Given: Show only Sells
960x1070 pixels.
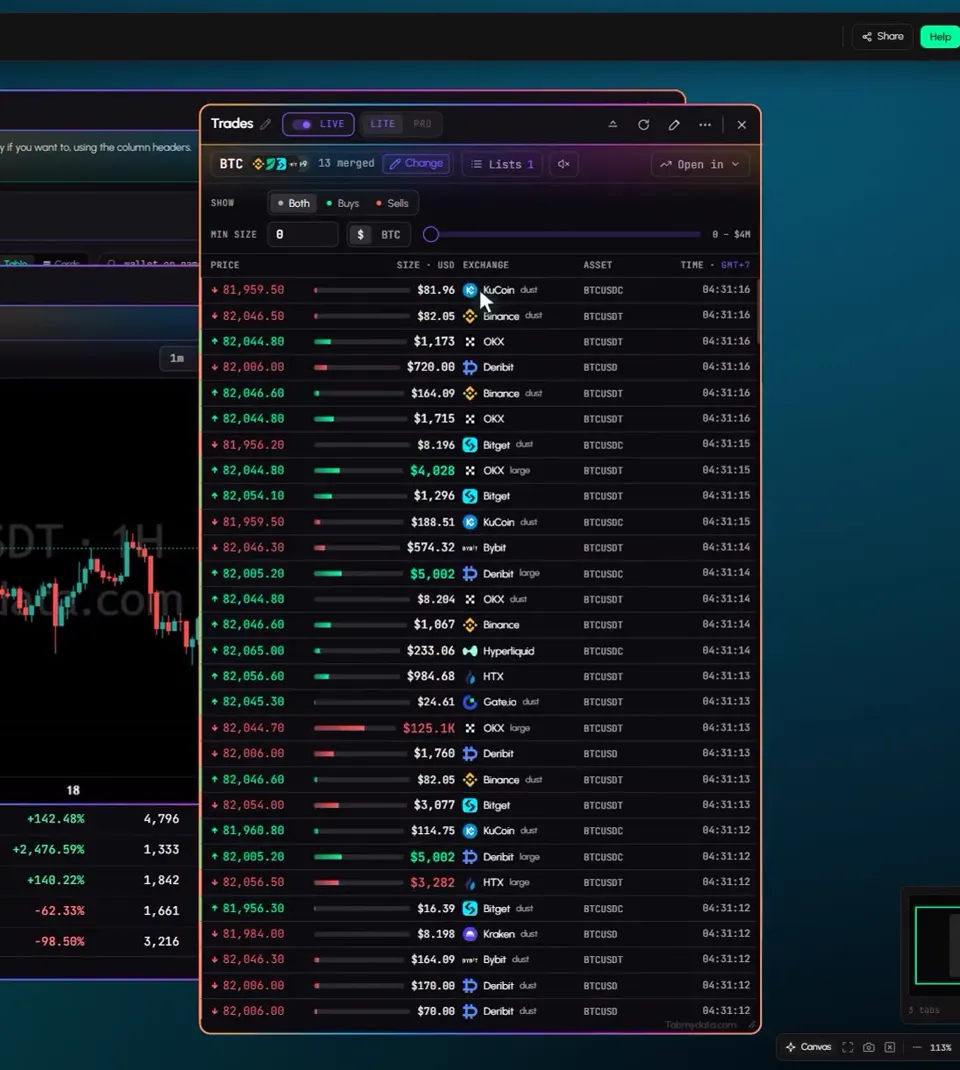Looking at the screenshot, I should [x=392, y=203].
